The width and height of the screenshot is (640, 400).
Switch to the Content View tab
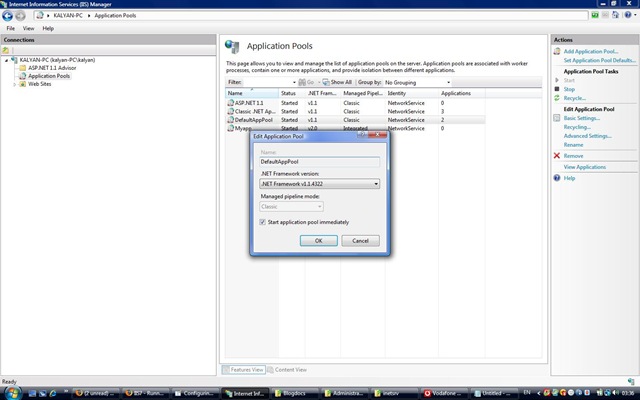coord(287,370)
